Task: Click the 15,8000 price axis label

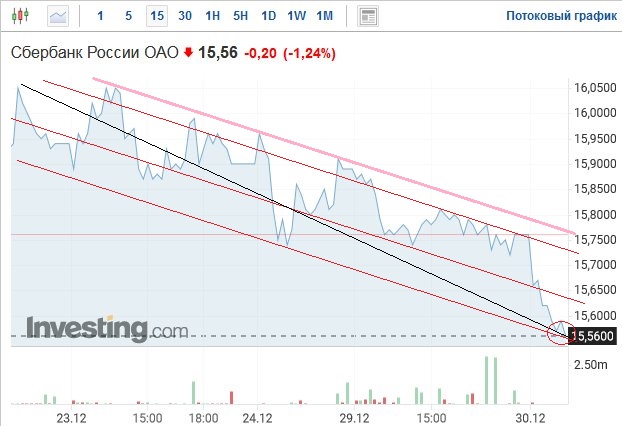Action: 595,215
